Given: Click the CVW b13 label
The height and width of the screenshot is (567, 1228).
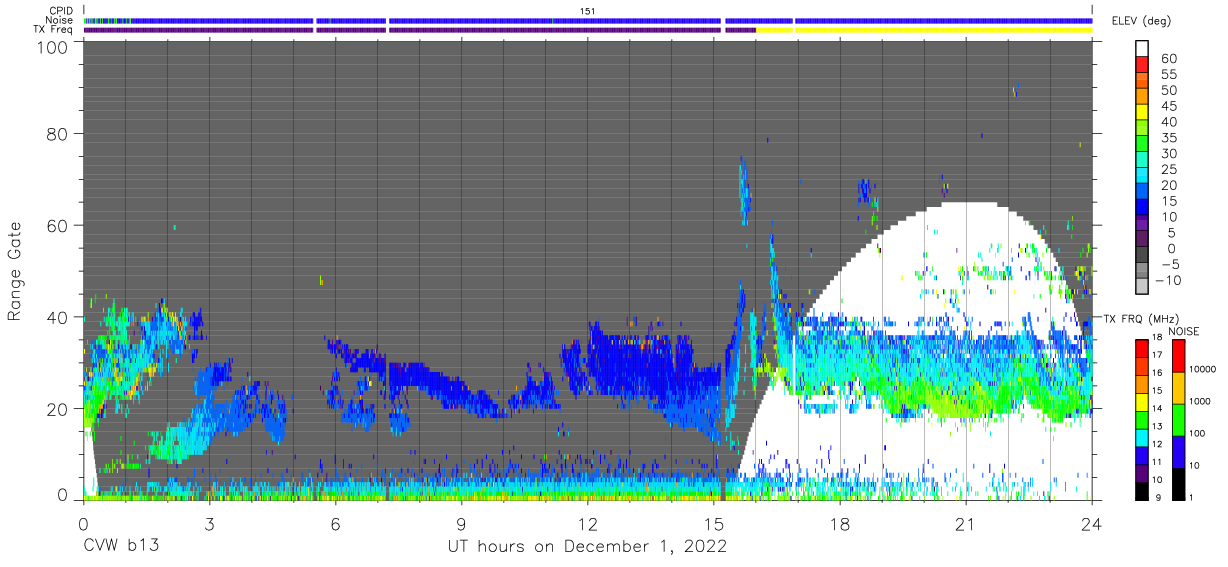Looking at the screenshot, I should coord(120,547).
